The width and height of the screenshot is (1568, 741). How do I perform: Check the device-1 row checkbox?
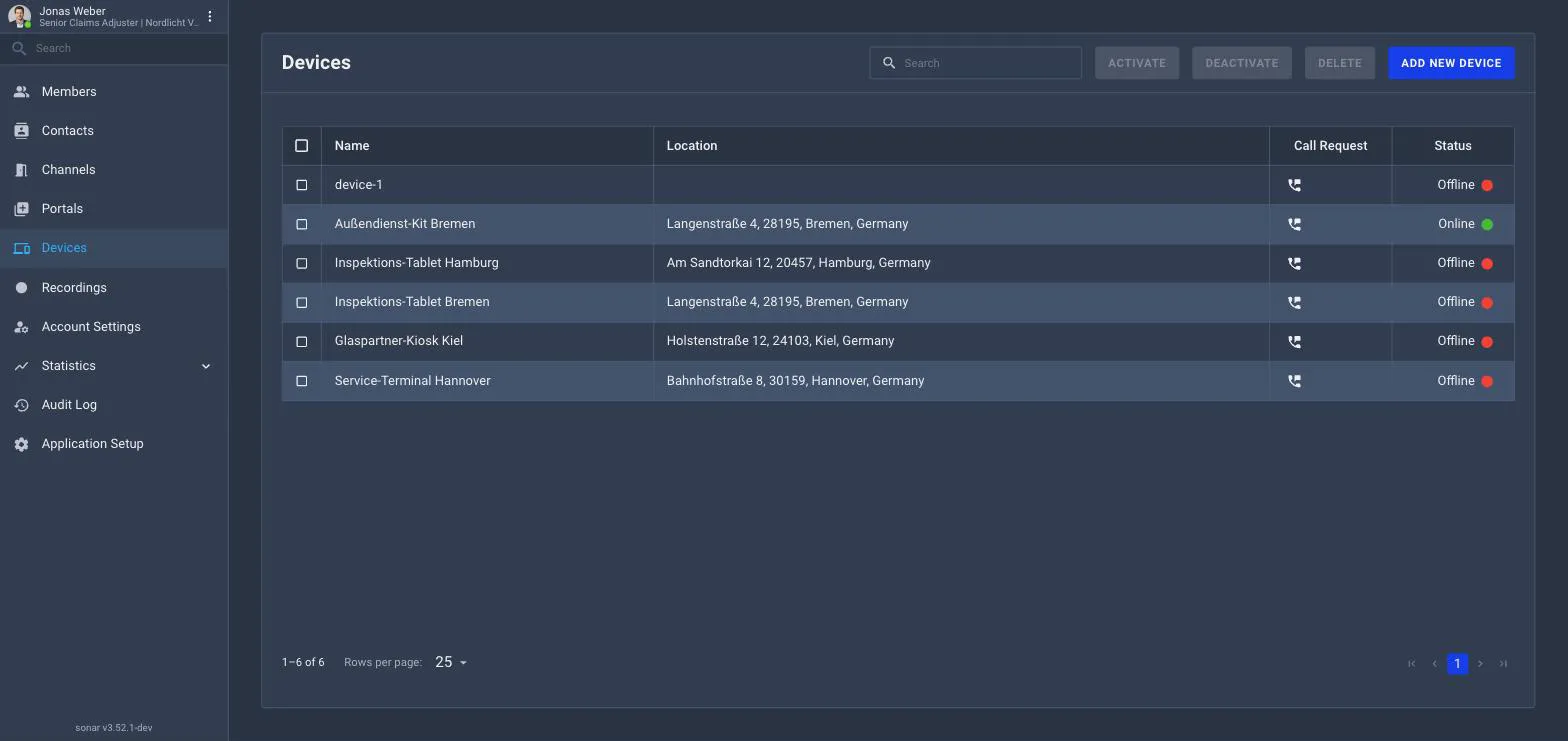(x=302, y=185)
